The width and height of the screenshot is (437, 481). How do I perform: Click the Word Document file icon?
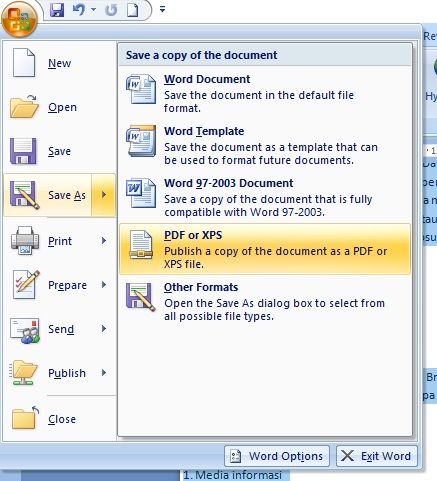click(x=141, y=89)
